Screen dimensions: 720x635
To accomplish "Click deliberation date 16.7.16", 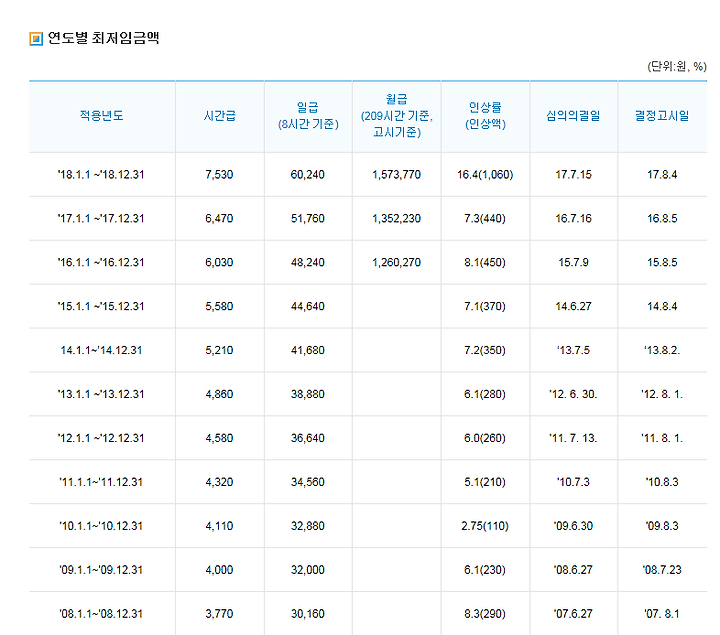I will (573, 219).
